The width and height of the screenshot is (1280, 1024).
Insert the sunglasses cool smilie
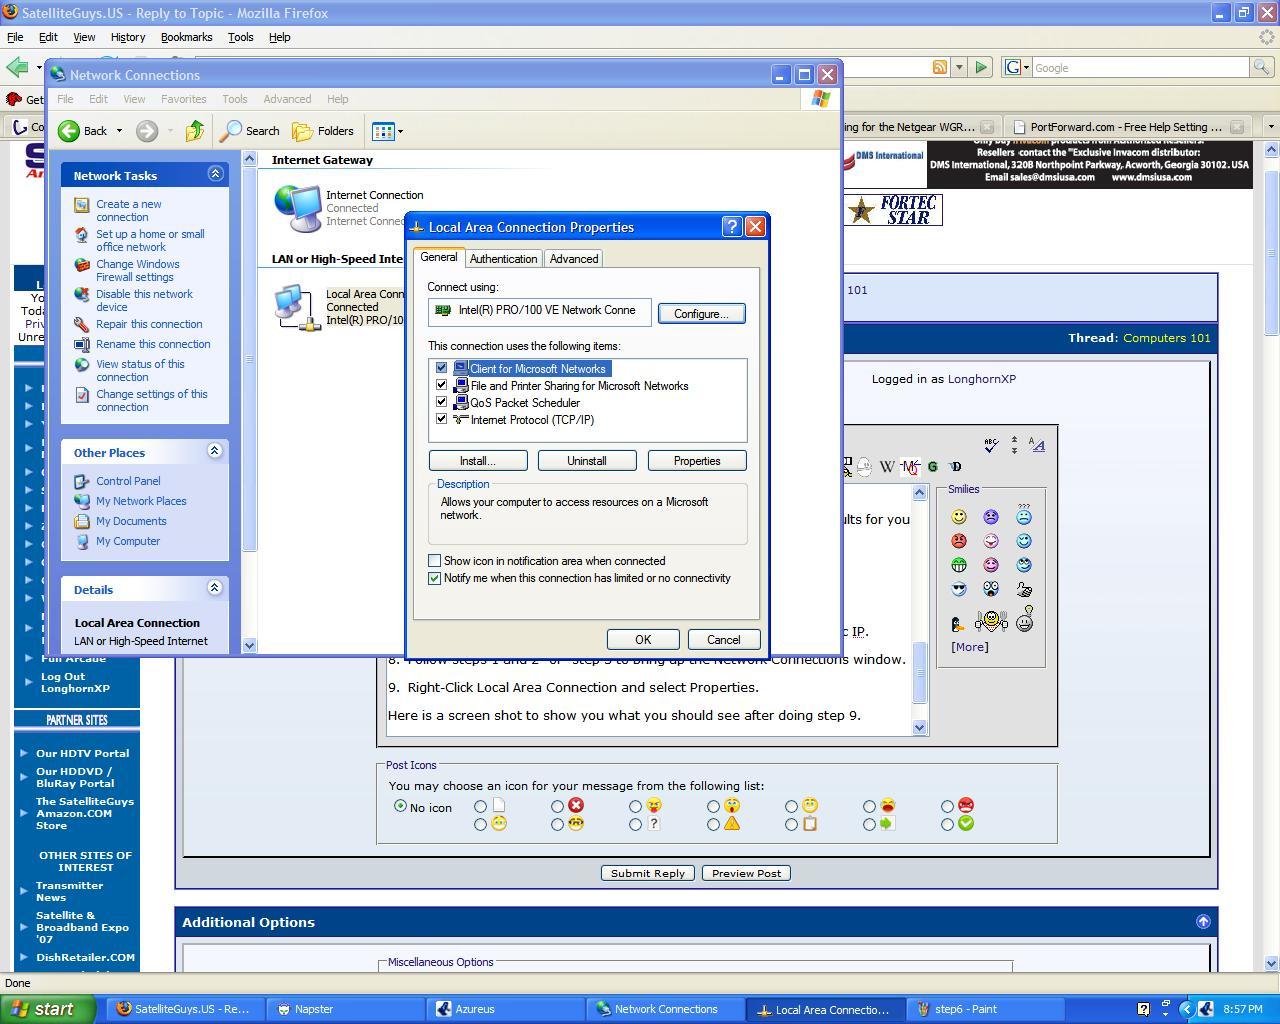pyautogui.click(x=959, y=589)
